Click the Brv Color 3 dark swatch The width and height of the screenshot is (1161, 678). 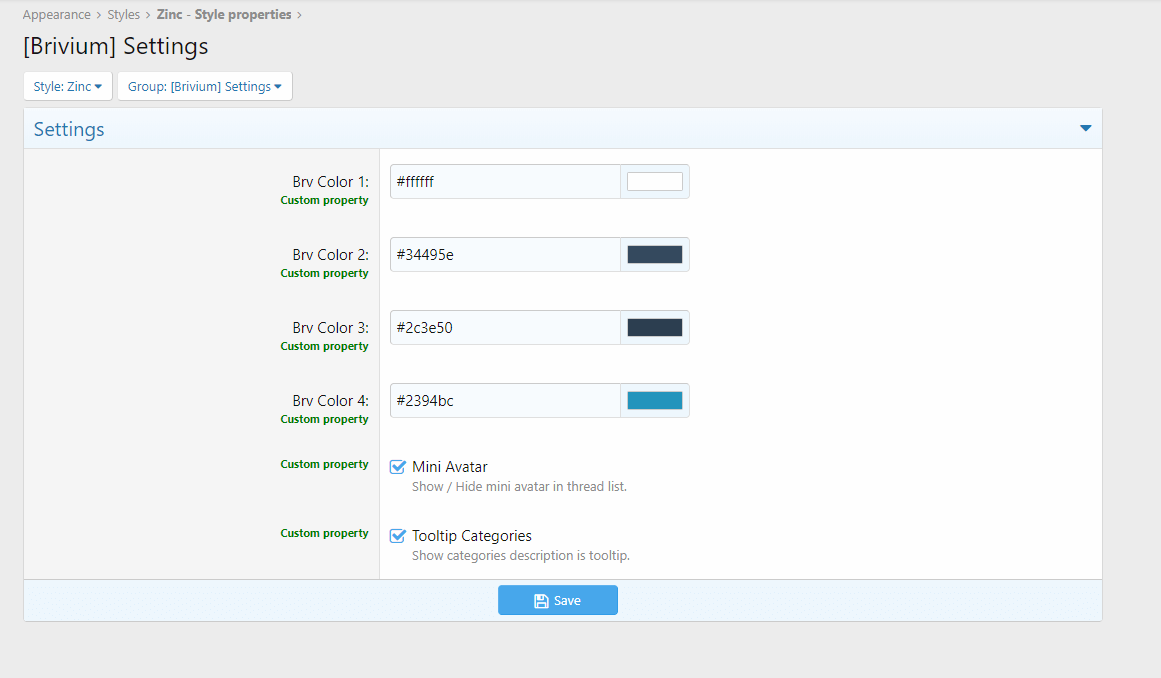(x=654, y=328)
